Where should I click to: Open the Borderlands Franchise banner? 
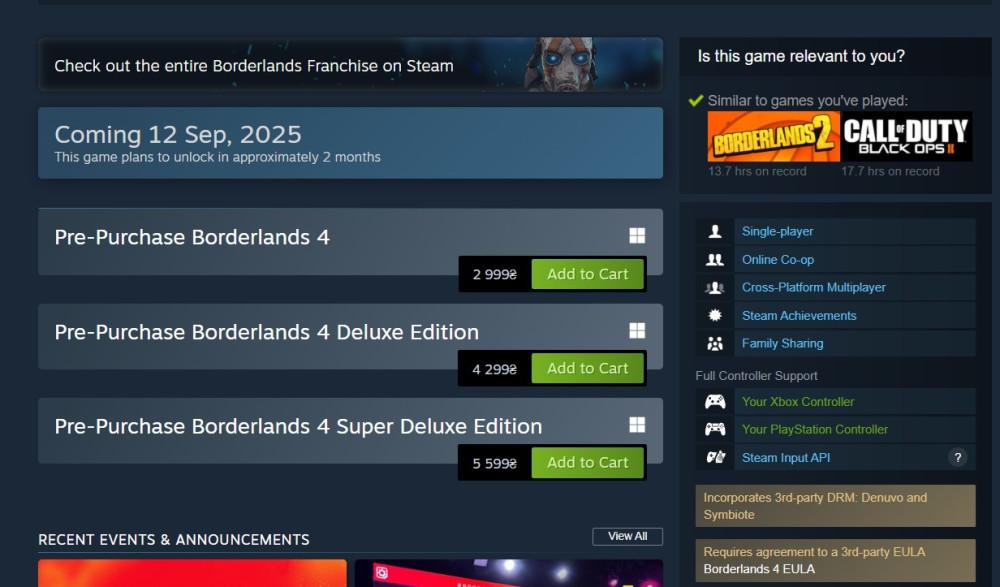click(351, 64)
